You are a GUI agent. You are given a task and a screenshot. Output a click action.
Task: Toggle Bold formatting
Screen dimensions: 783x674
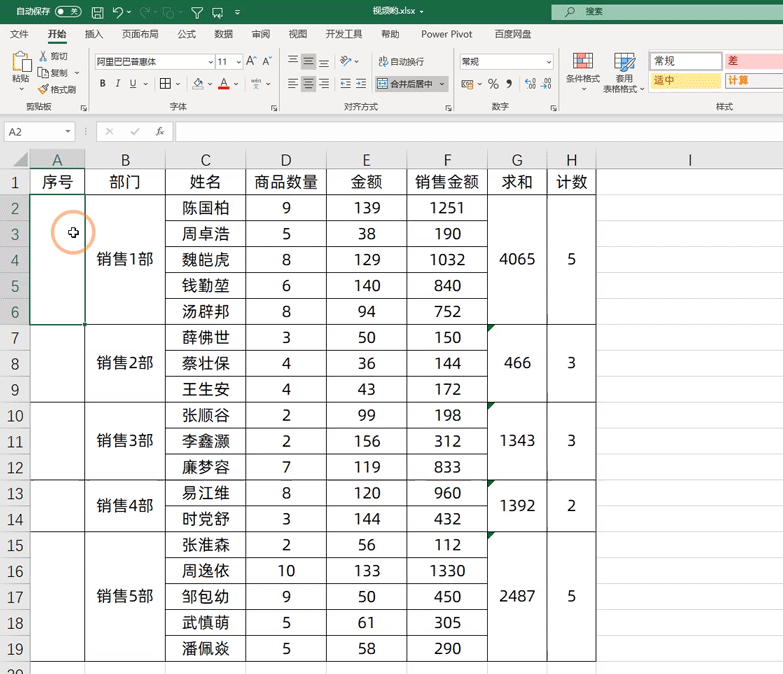tap(102, 83)
